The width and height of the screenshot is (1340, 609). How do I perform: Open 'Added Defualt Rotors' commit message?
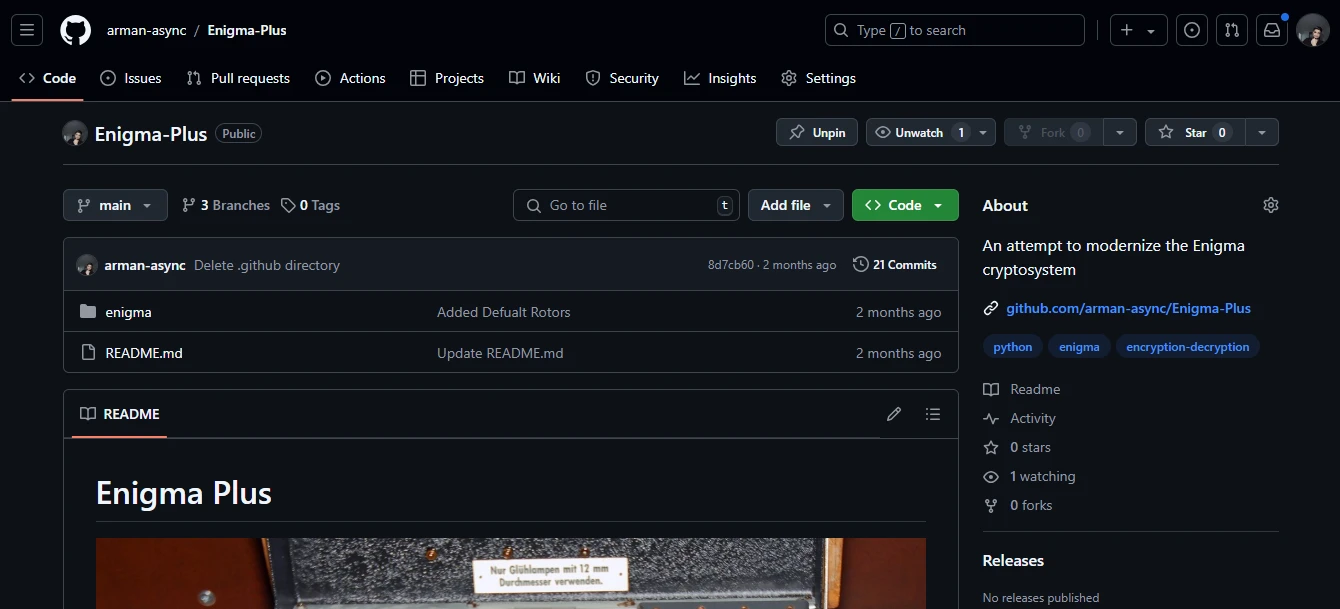coord(504,312)
